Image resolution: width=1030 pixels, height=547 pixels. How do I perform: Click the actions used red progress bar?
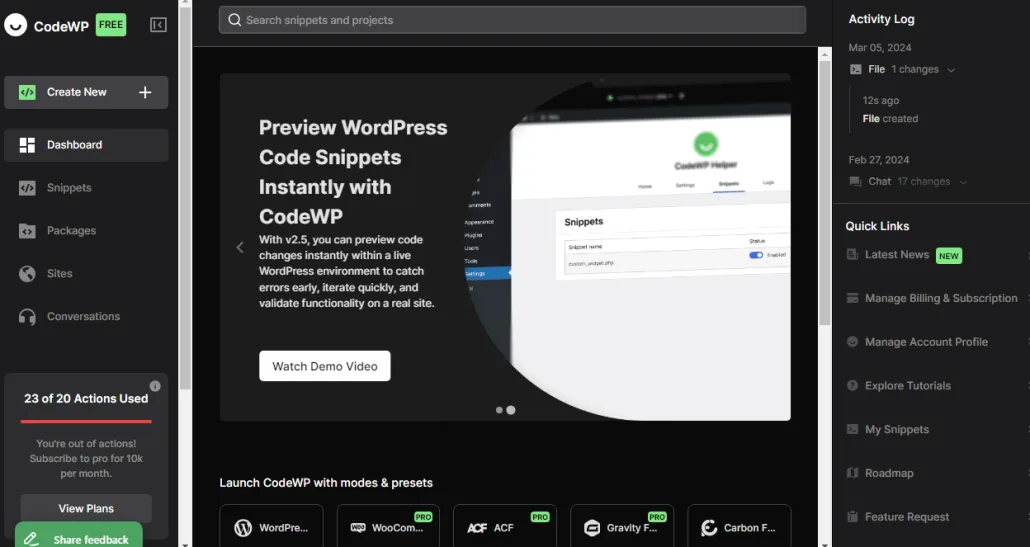(86, 422)
